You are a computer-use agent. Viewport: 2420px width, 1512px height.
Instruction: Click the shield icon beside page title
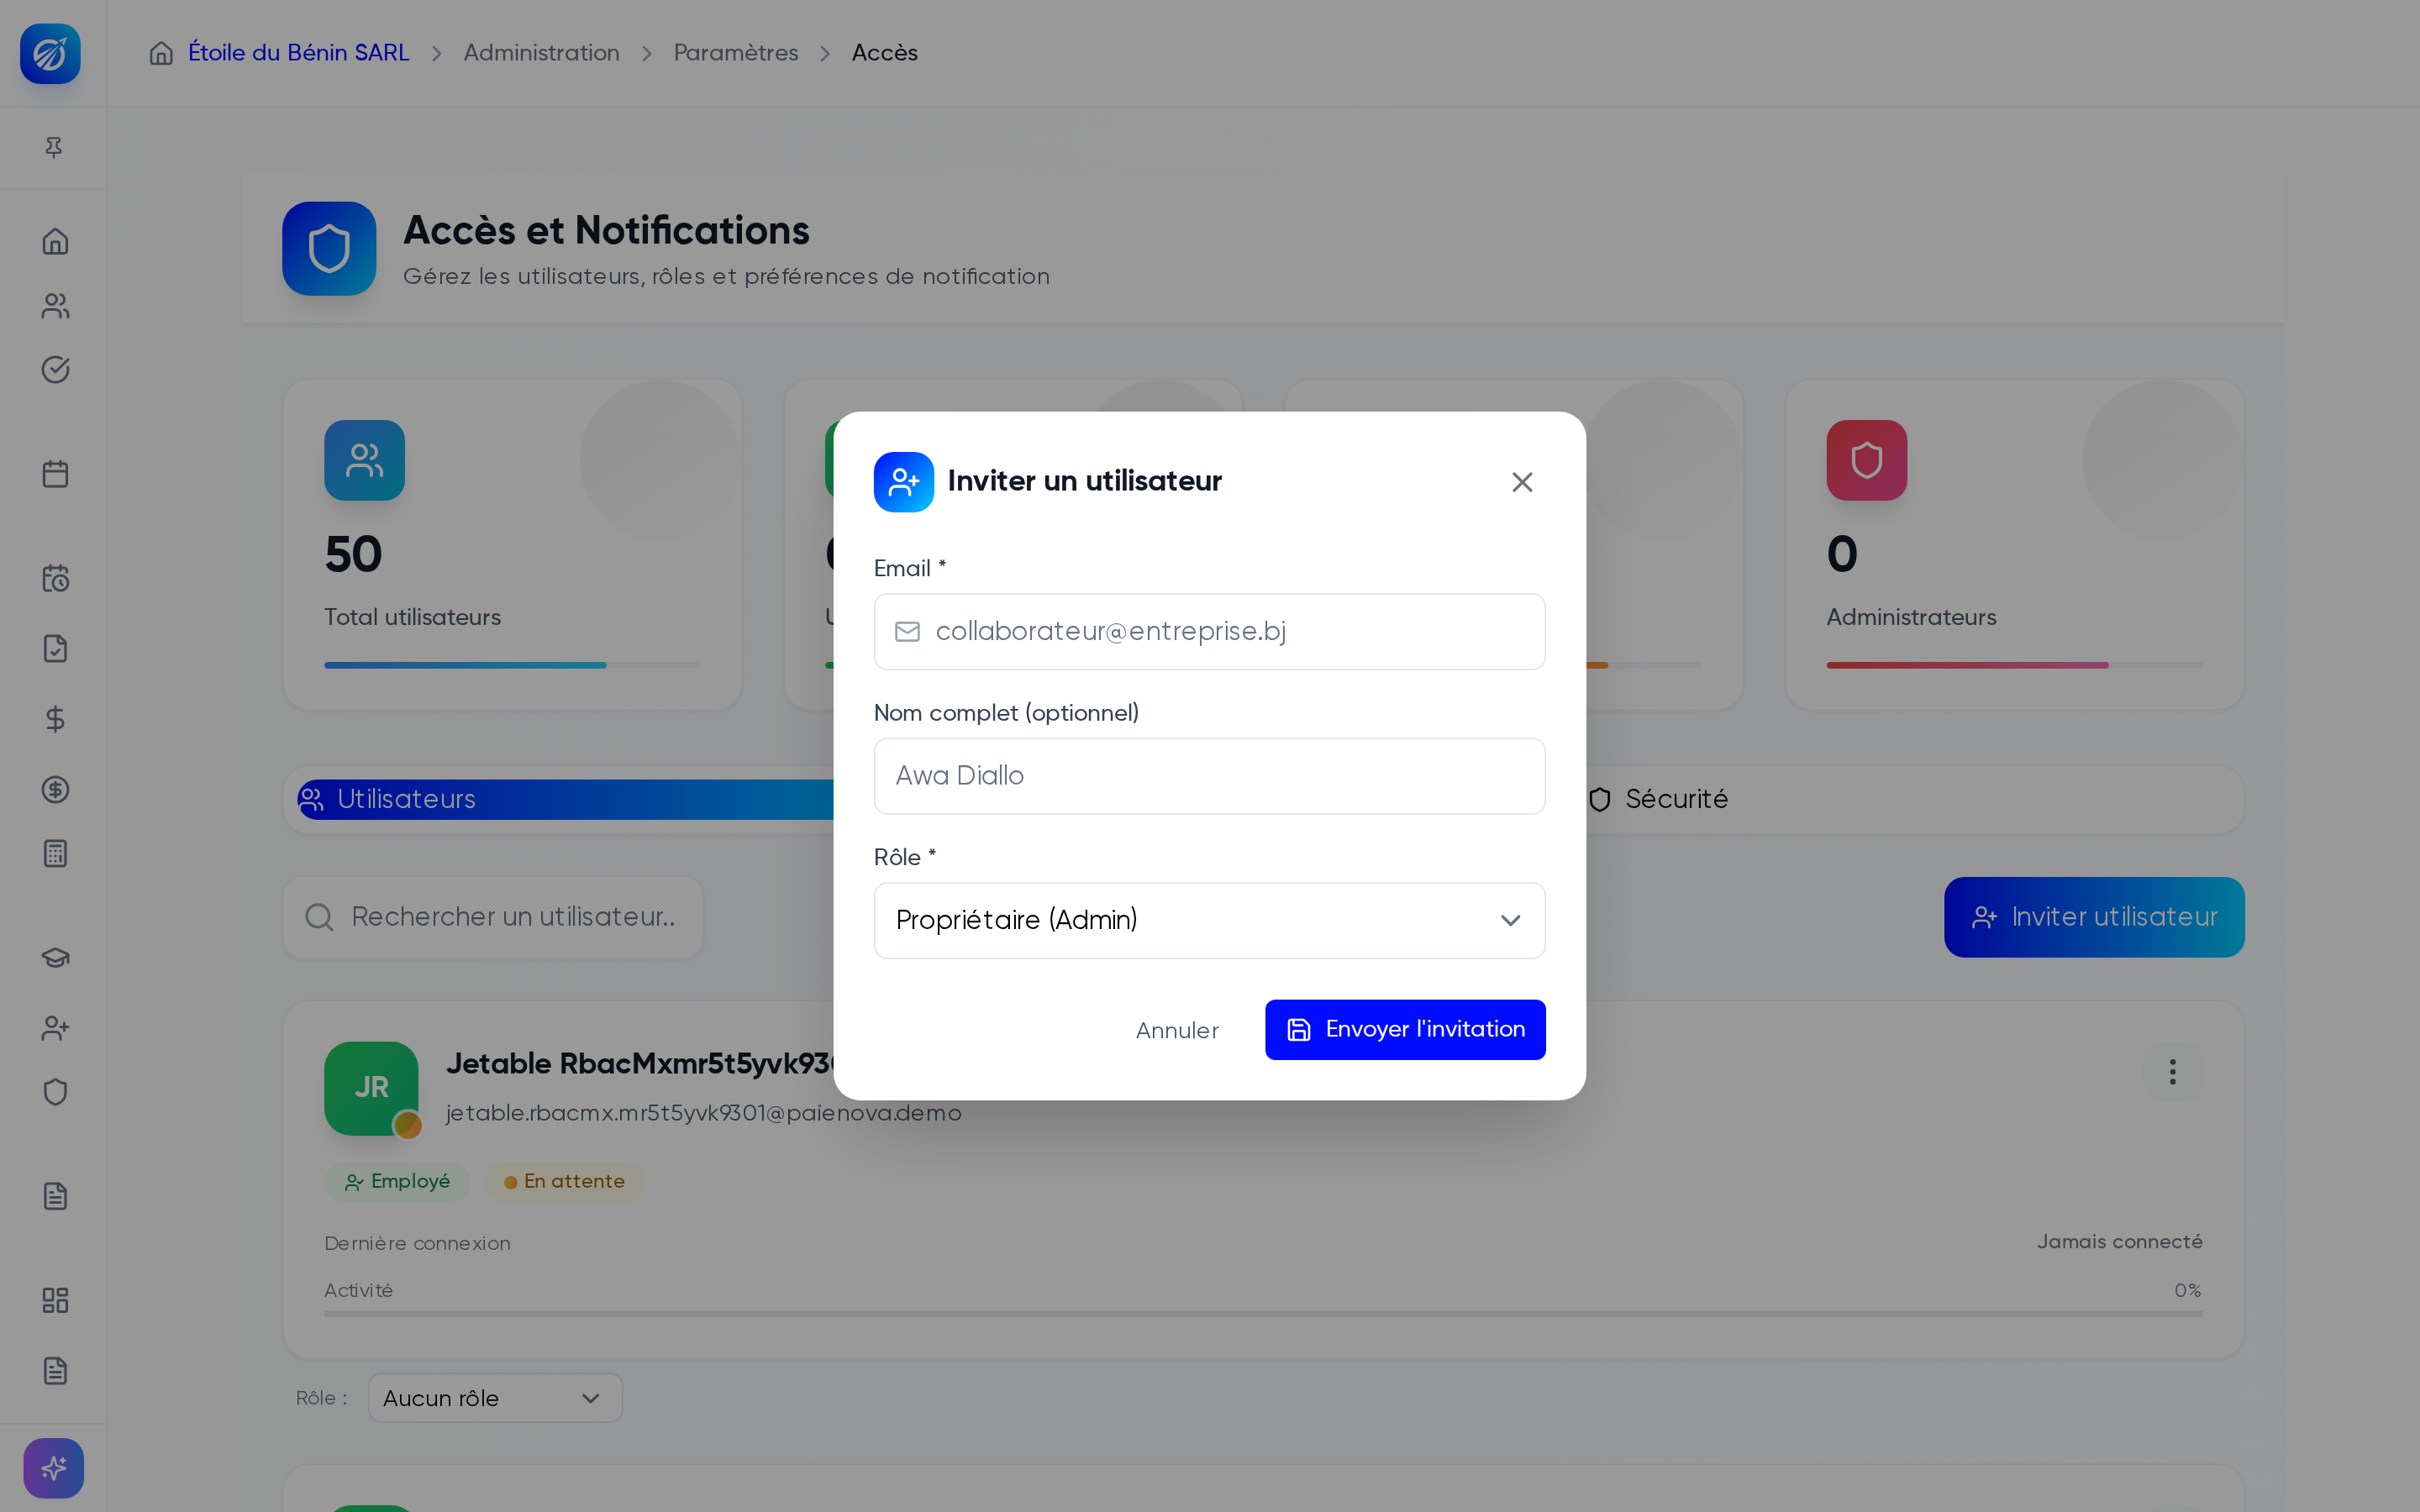coord(329,249)
